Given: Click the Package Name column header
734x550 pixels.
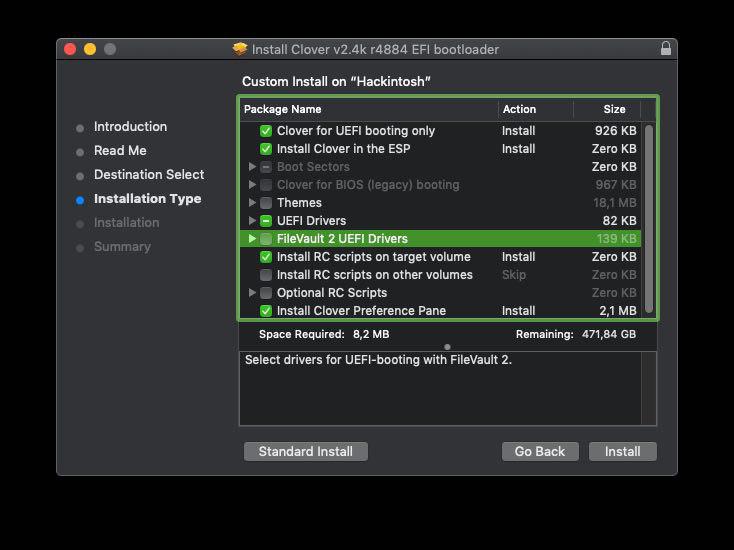Looking at the screenshot, I should pyautogui.click(x=369, y=110).
